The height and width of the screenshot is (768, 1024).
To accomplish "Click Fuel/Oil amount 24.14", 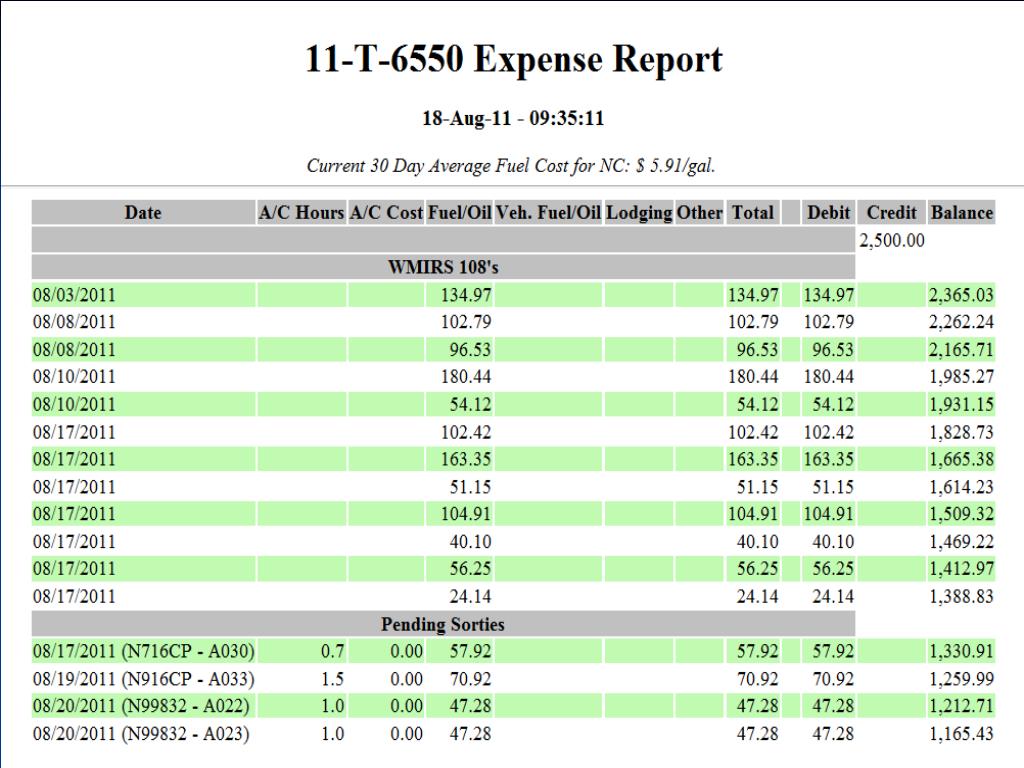I will pyautogui.click(x=470, y=596).
